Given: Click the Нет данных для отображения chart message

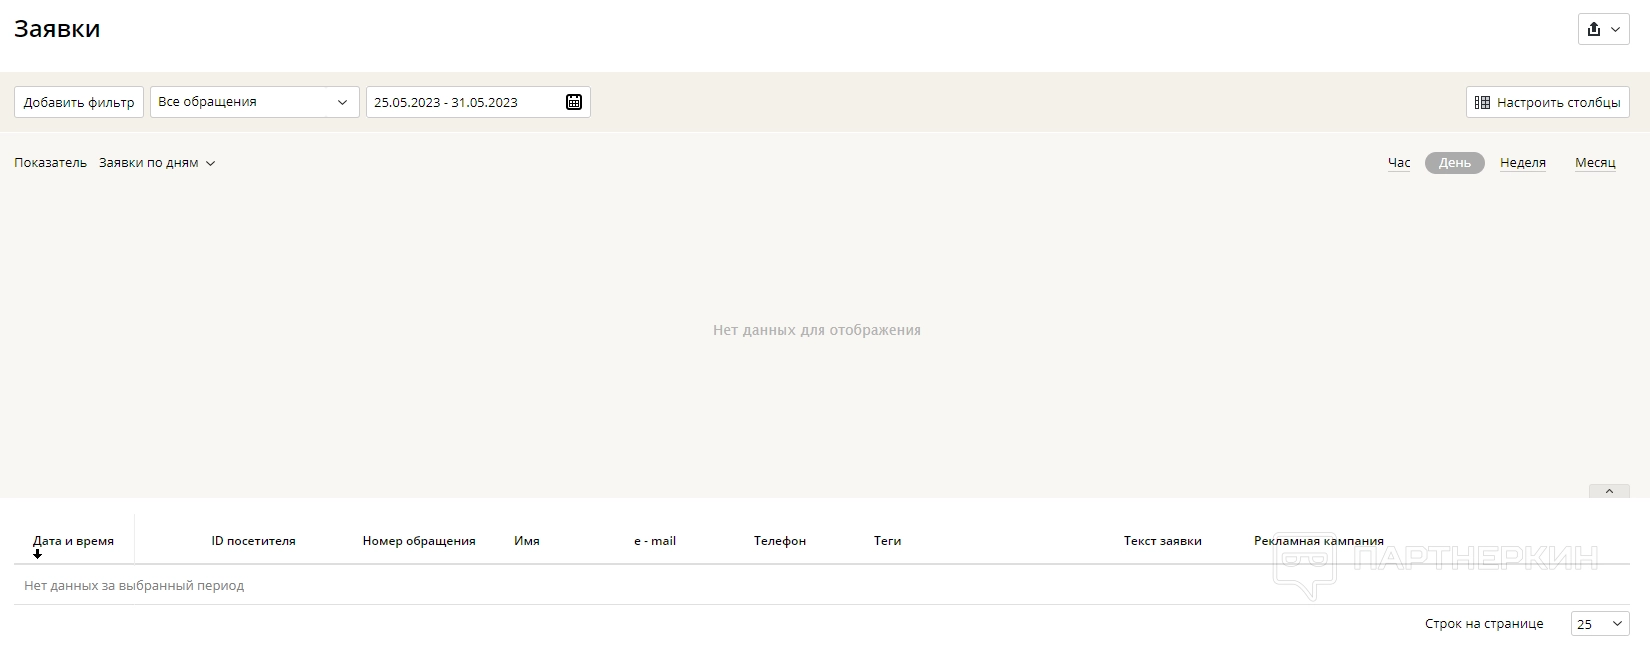Looking at the screenshot, I should tap(817, 330).
